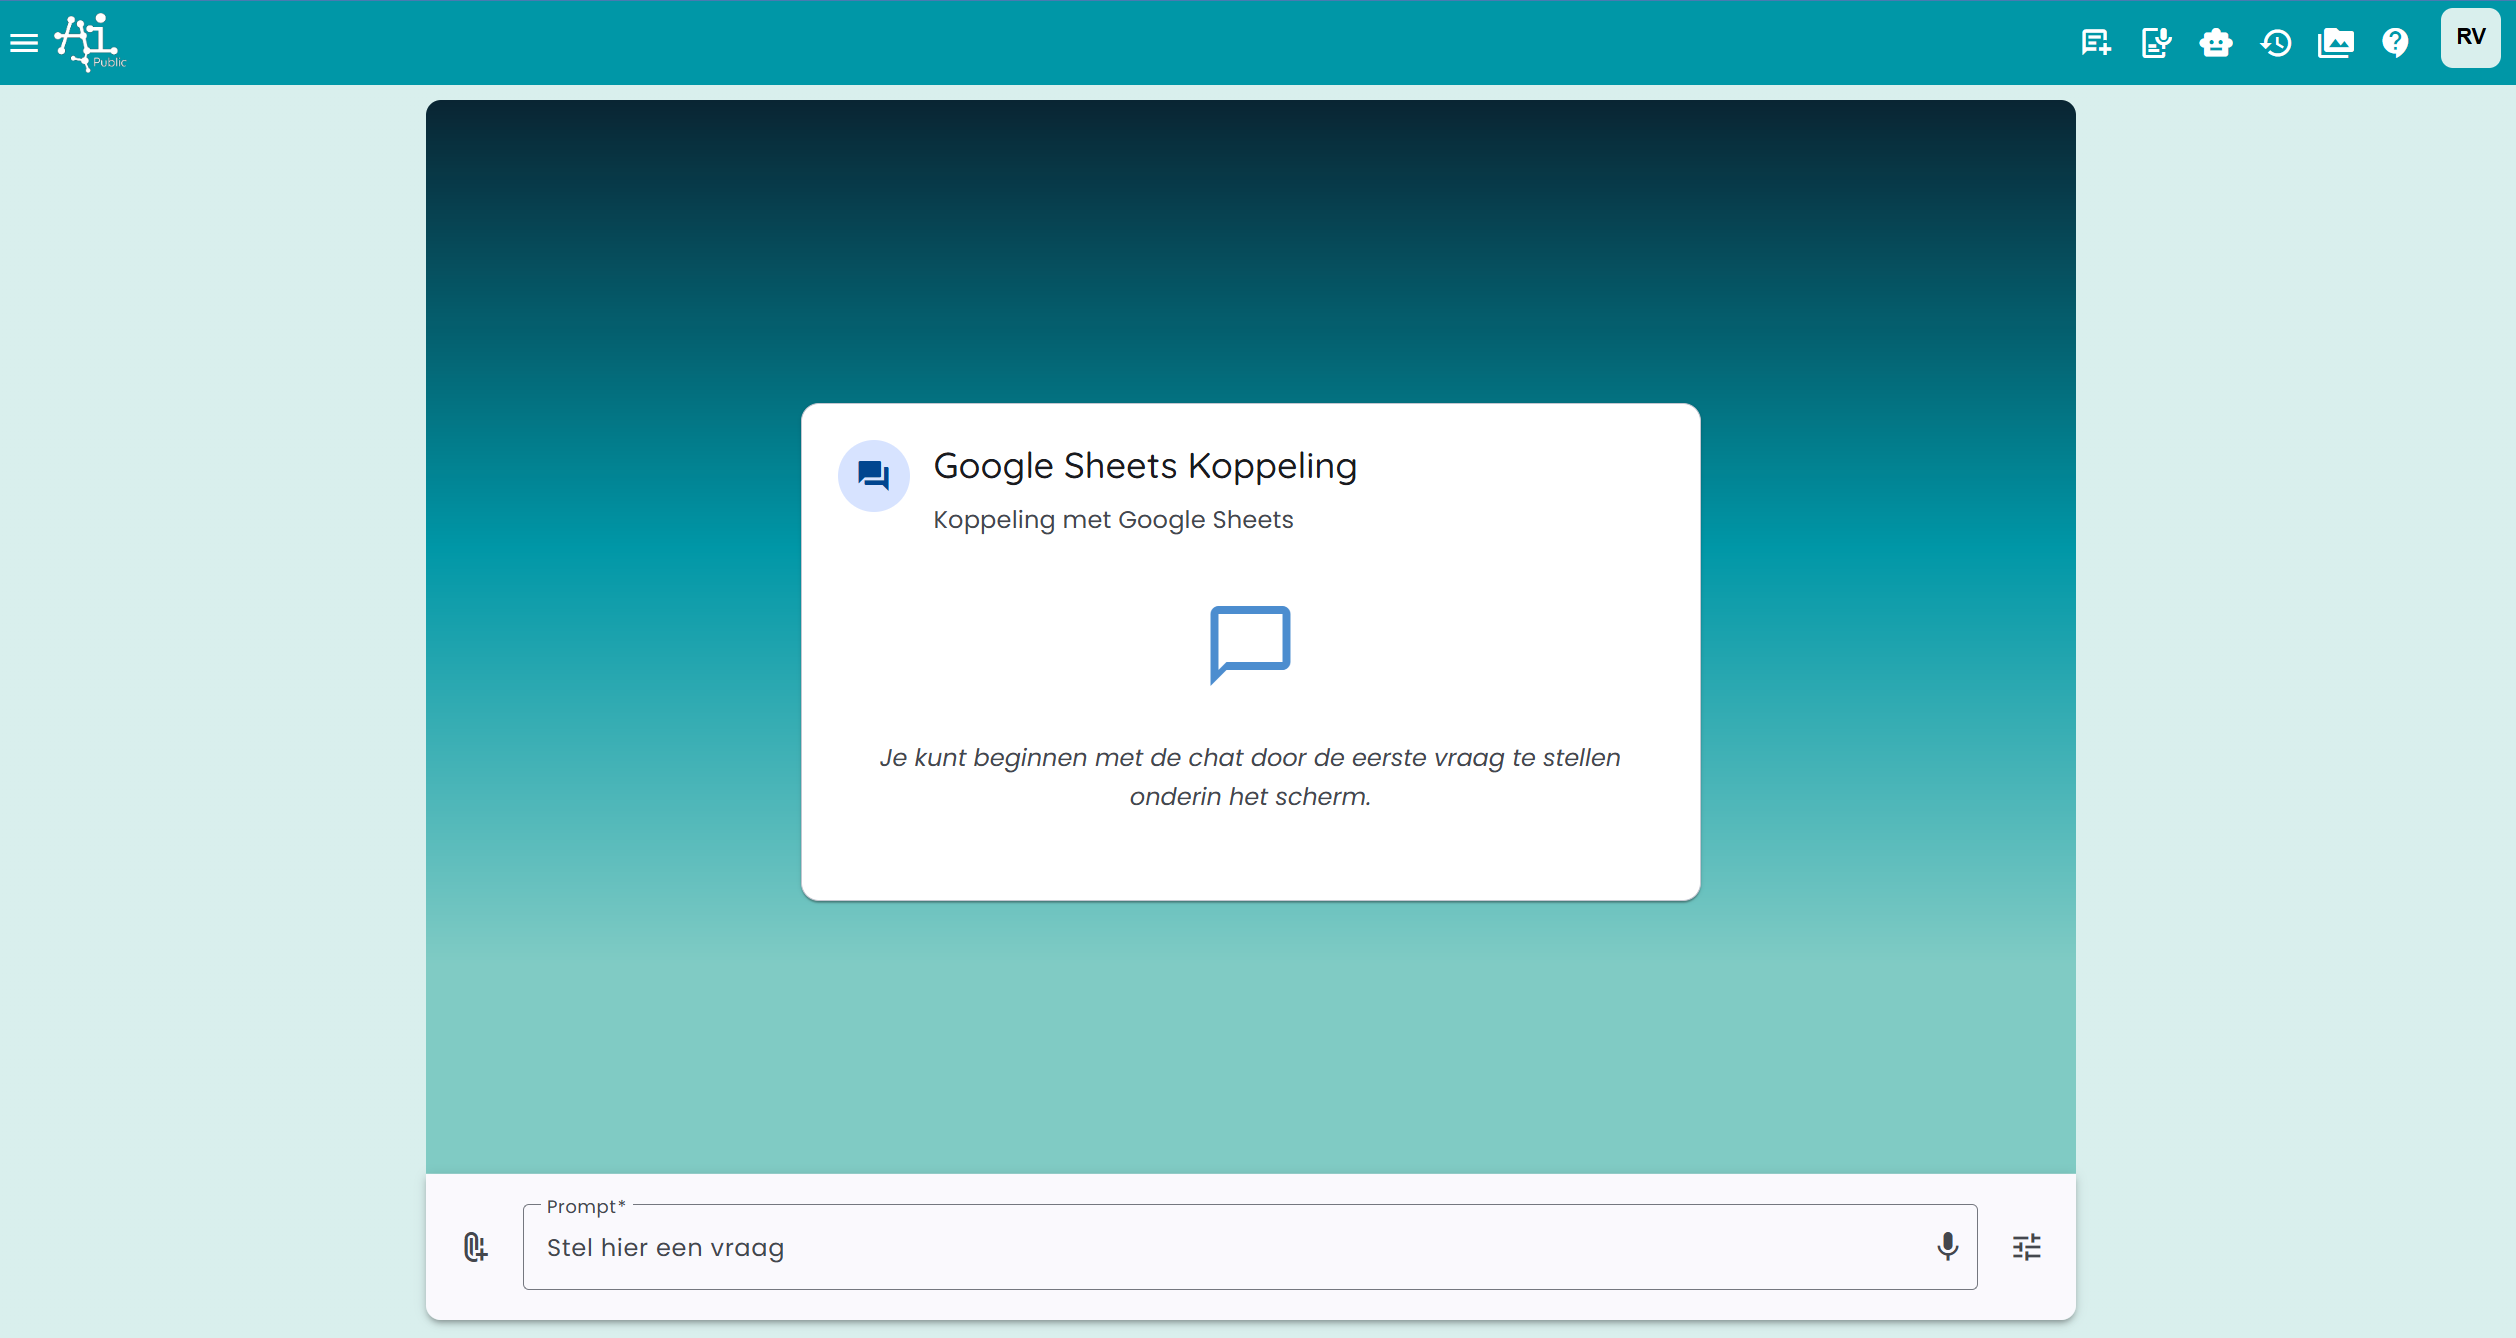Click the AI Public logo
2516x1338 pixels.
click(90, 43)
